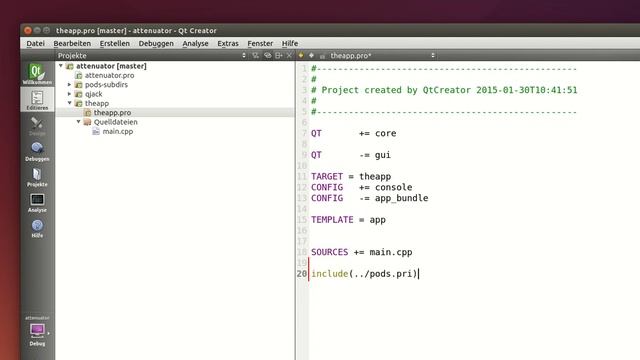Go back in editor navigation history
640x360 pixels.
tap(301, 56)
